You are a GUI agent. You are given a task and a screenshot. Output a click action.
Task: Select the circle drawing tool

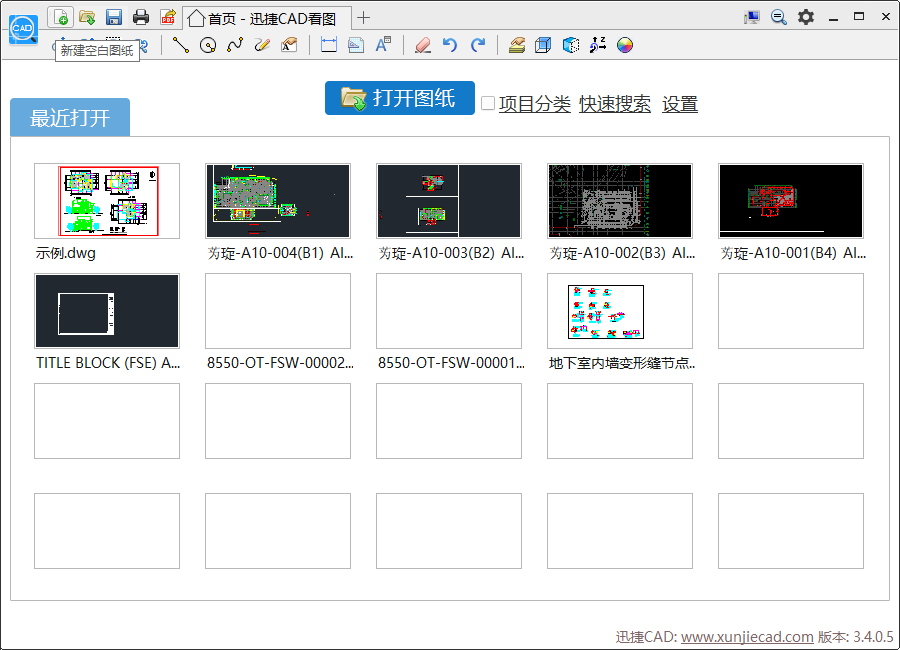click(208, 45)
